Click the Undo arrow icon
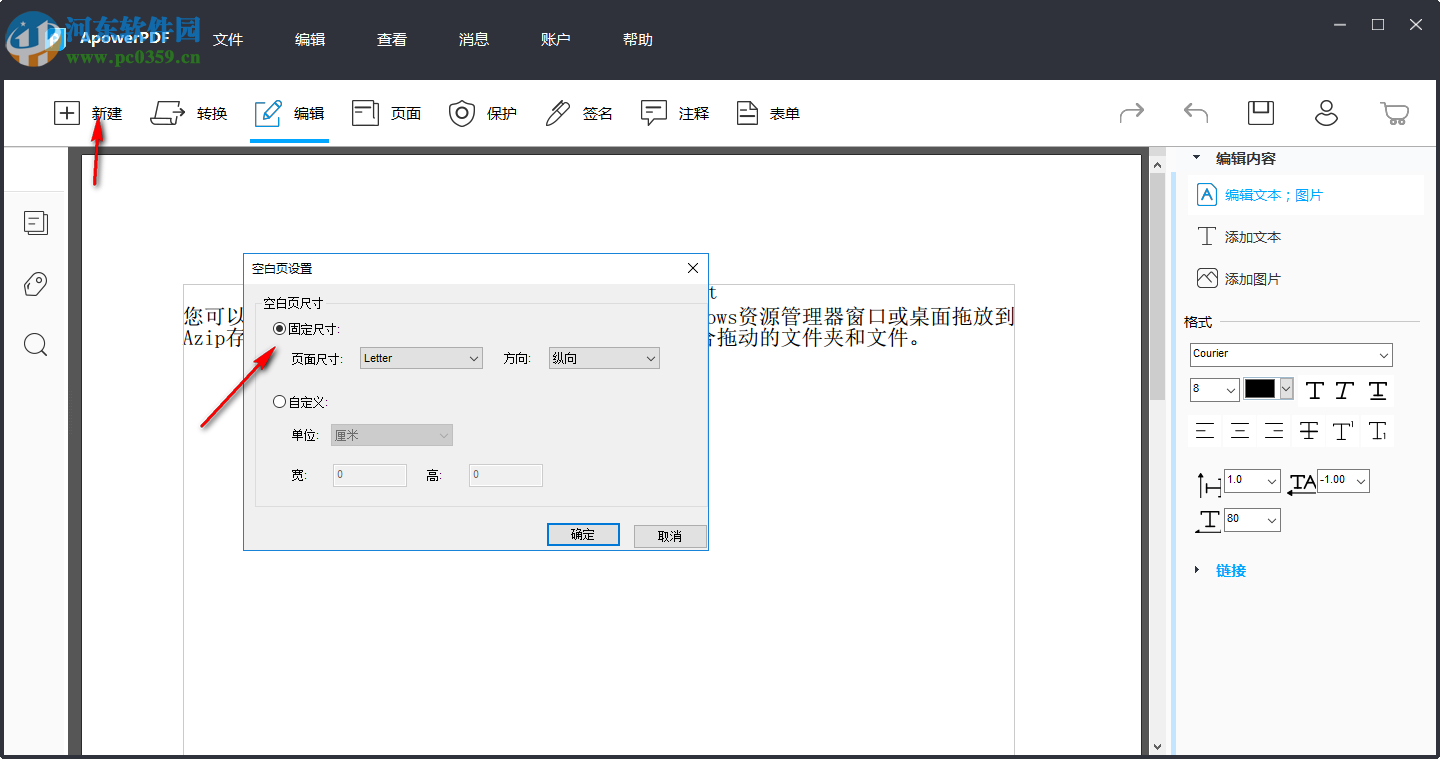This screenshot has height=759, width=1440. pyautogui.click(x=1195, y=113)
